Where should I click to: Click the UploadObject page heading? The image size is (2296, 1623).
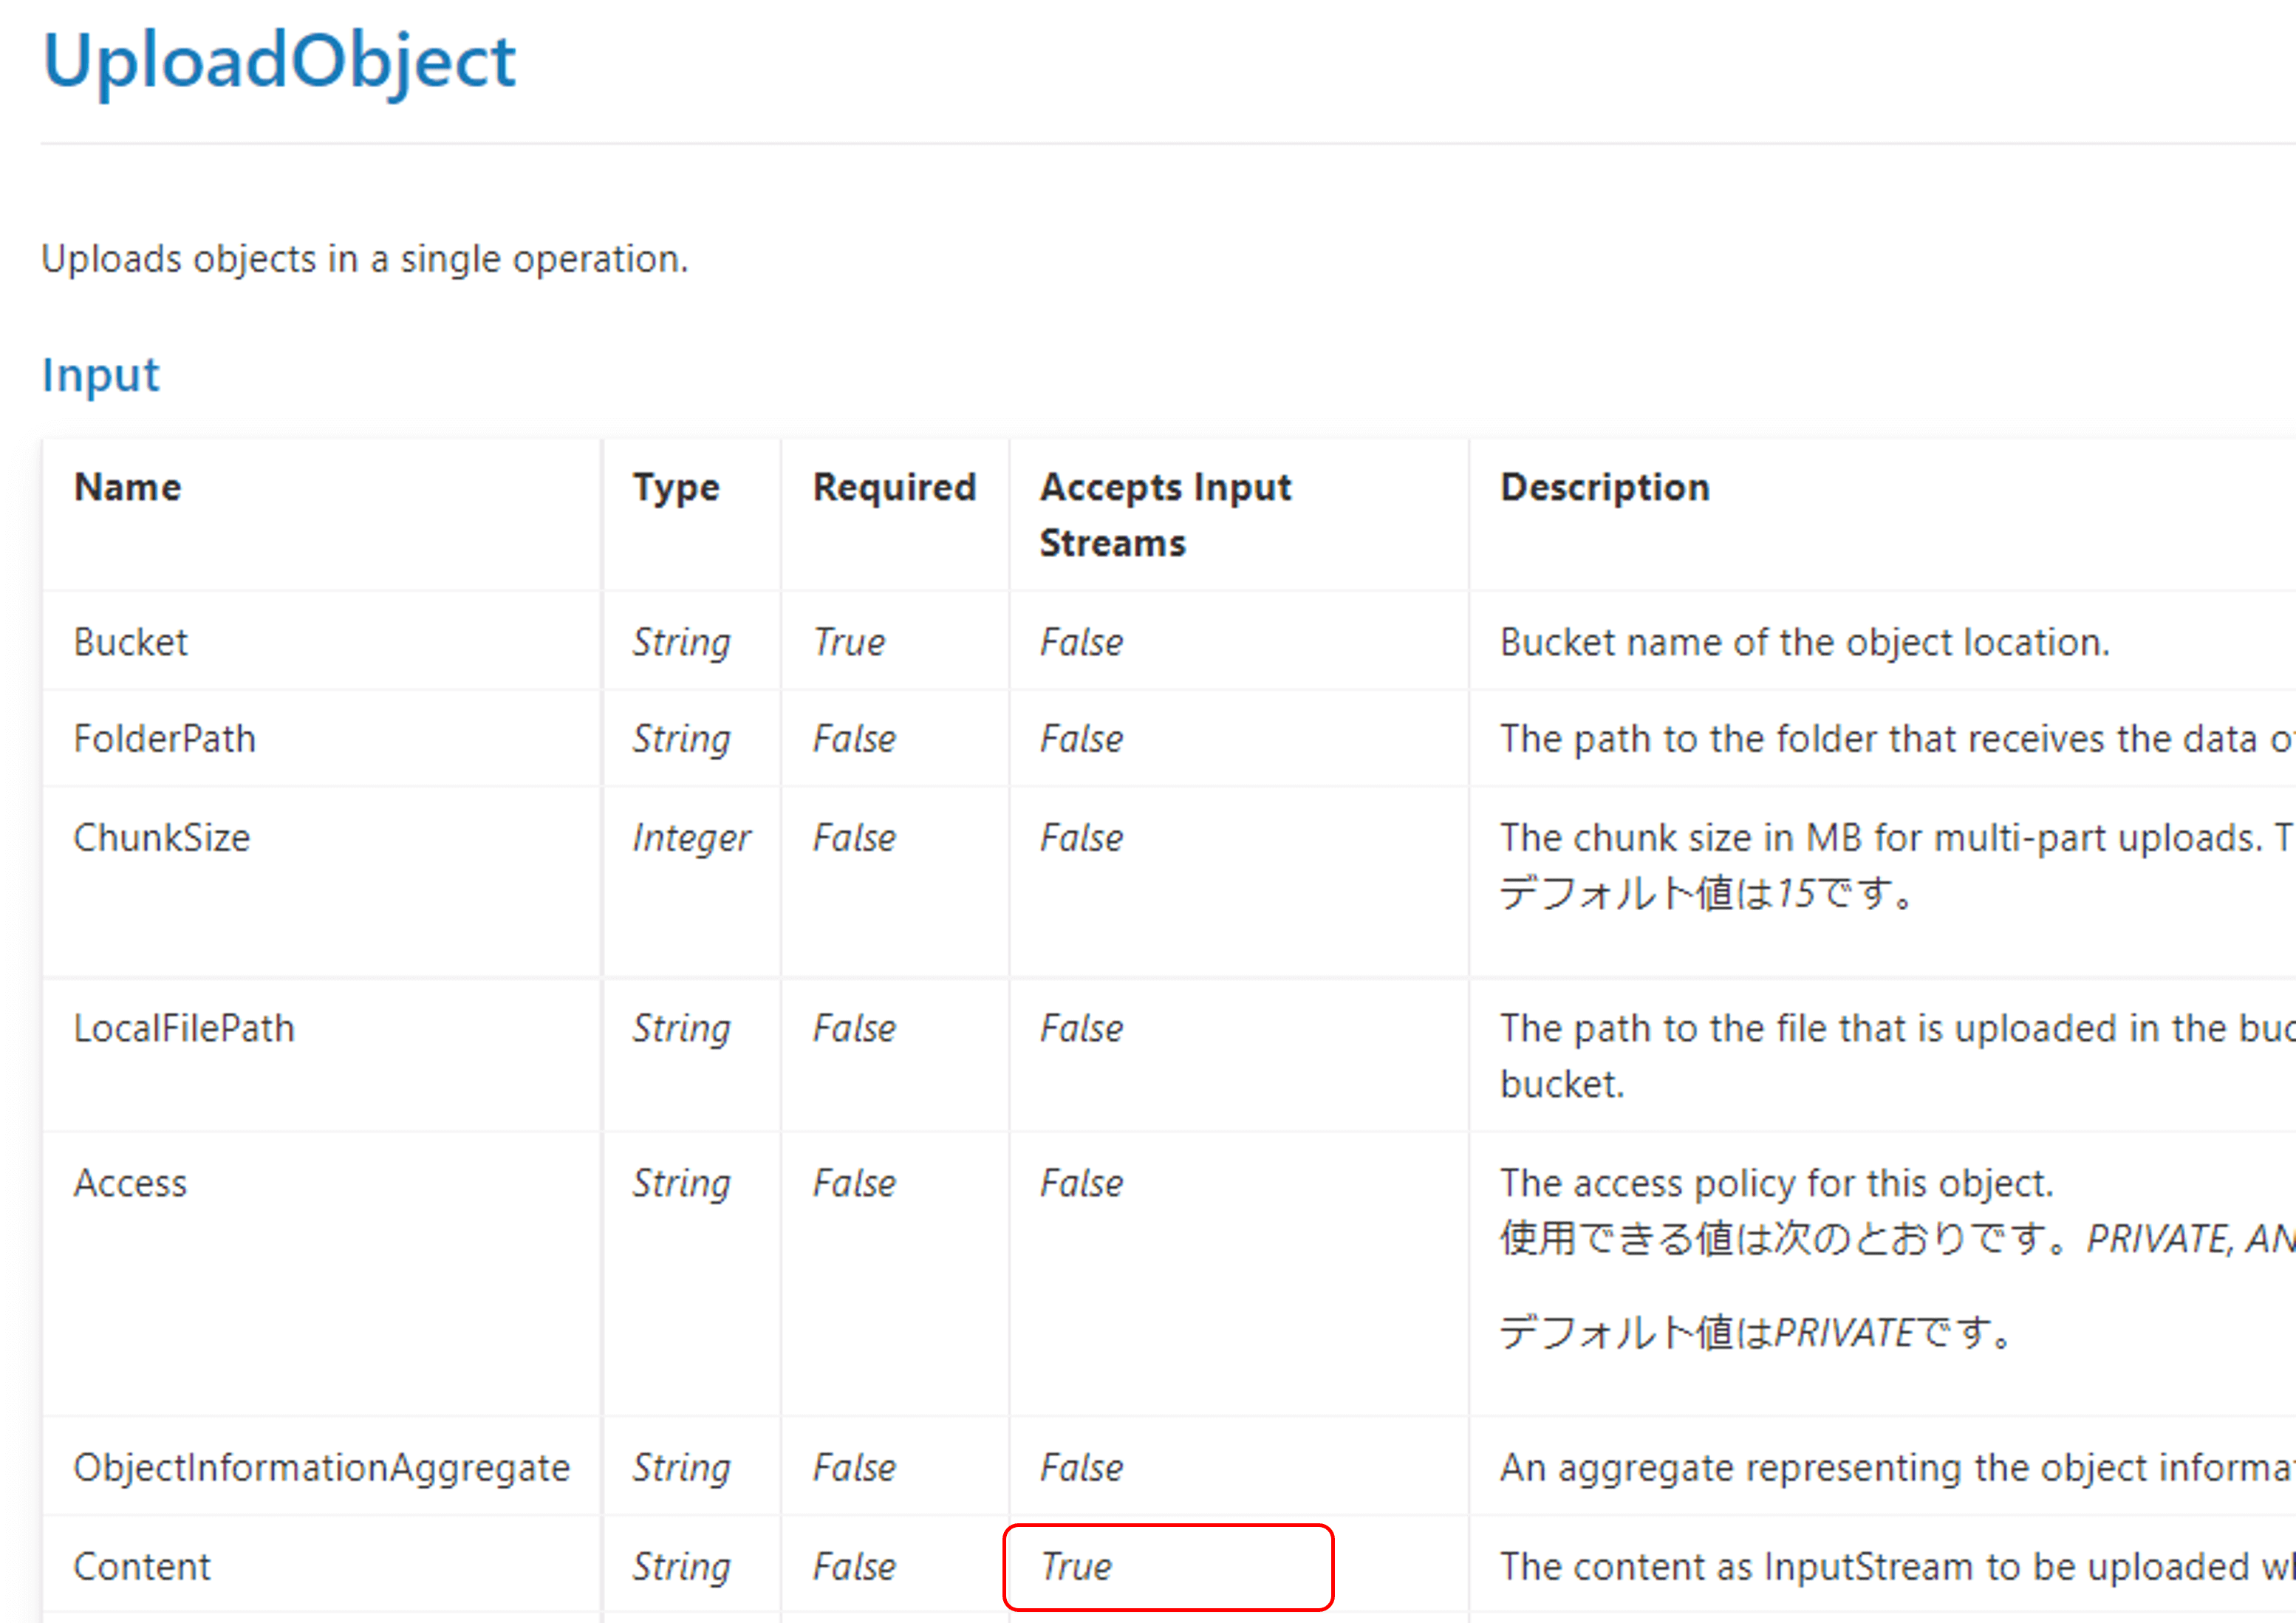(279, 61)
